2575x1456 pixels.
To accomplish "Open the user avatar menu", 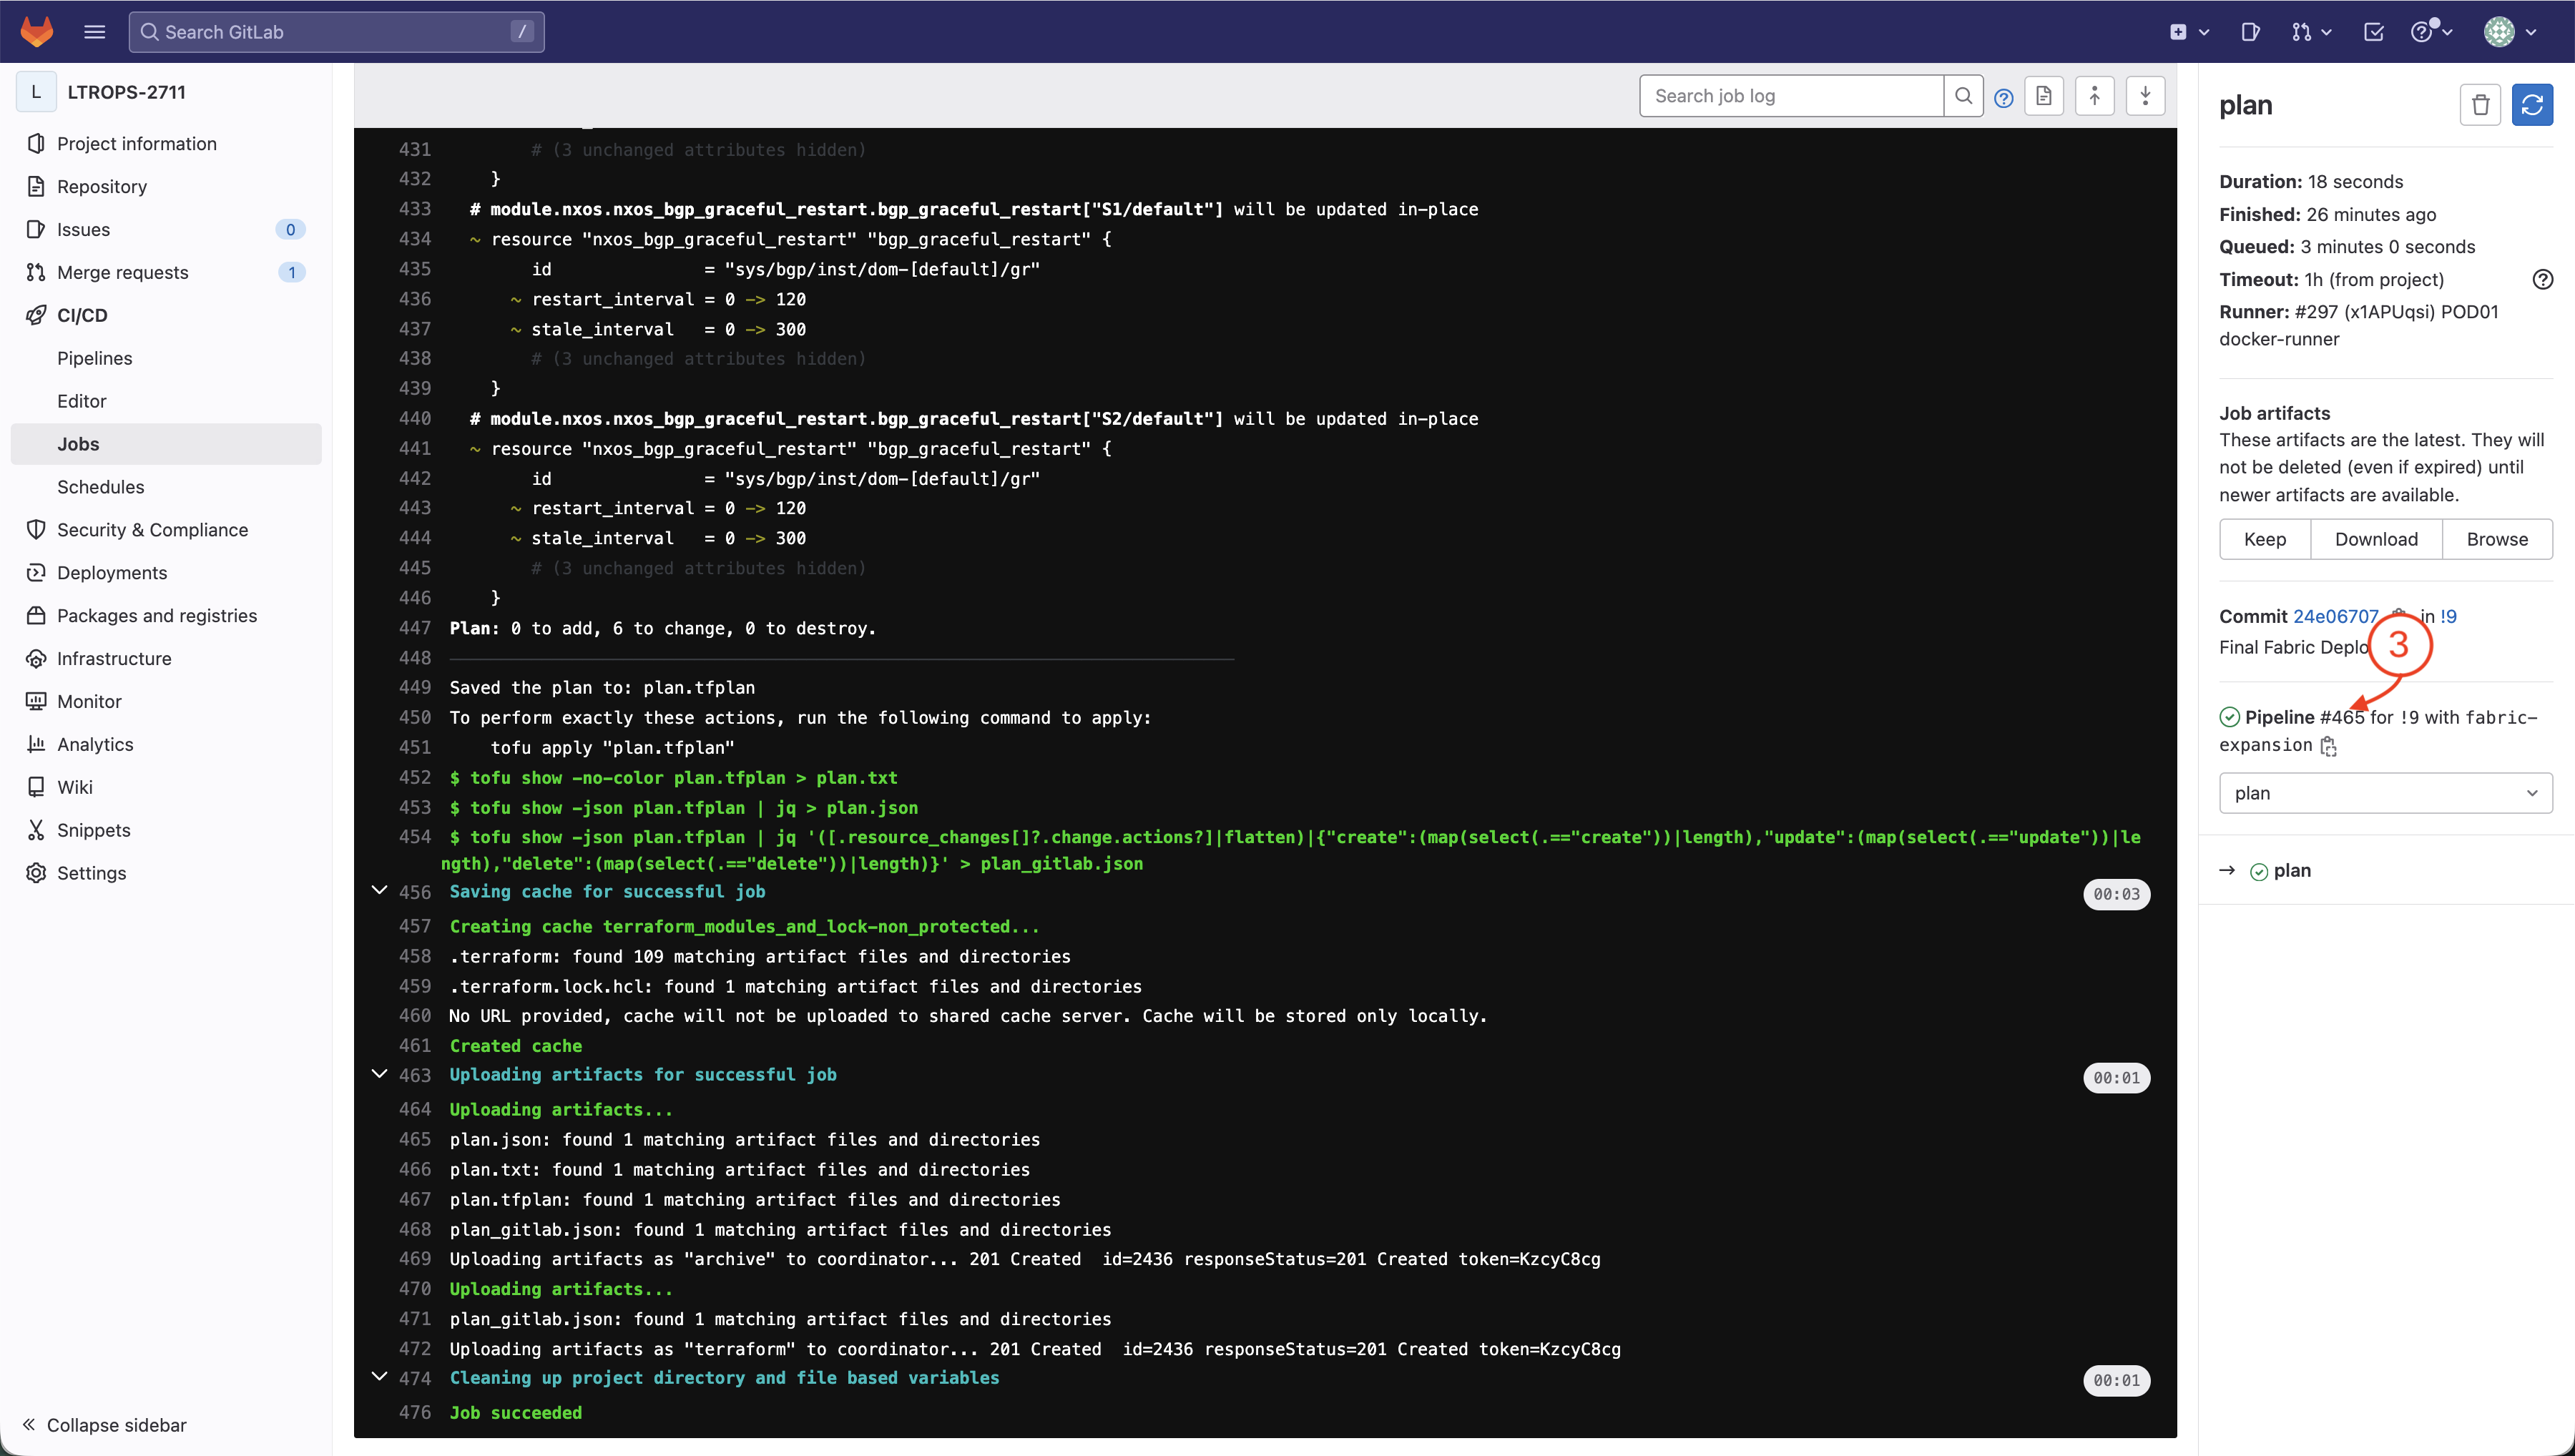I will pos(2510,32).
